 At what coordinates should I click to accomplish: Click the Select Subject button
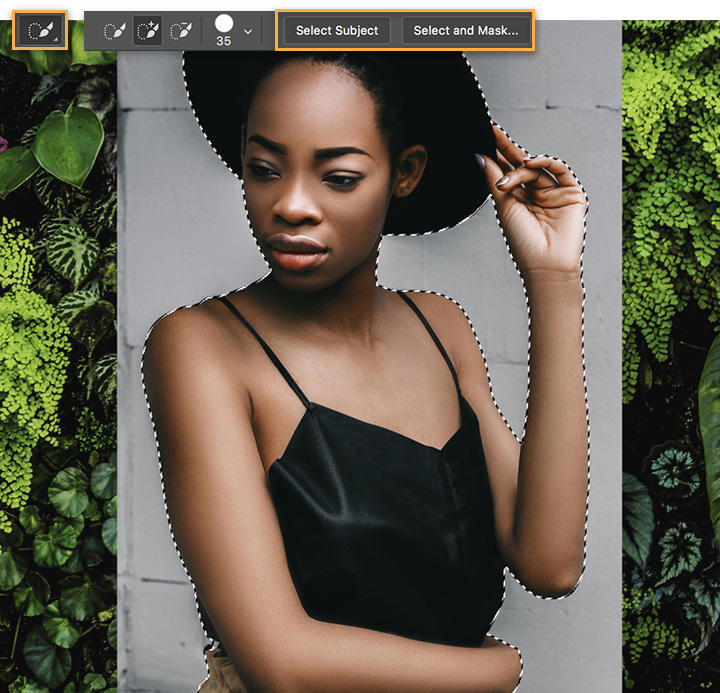click(337, 30)
